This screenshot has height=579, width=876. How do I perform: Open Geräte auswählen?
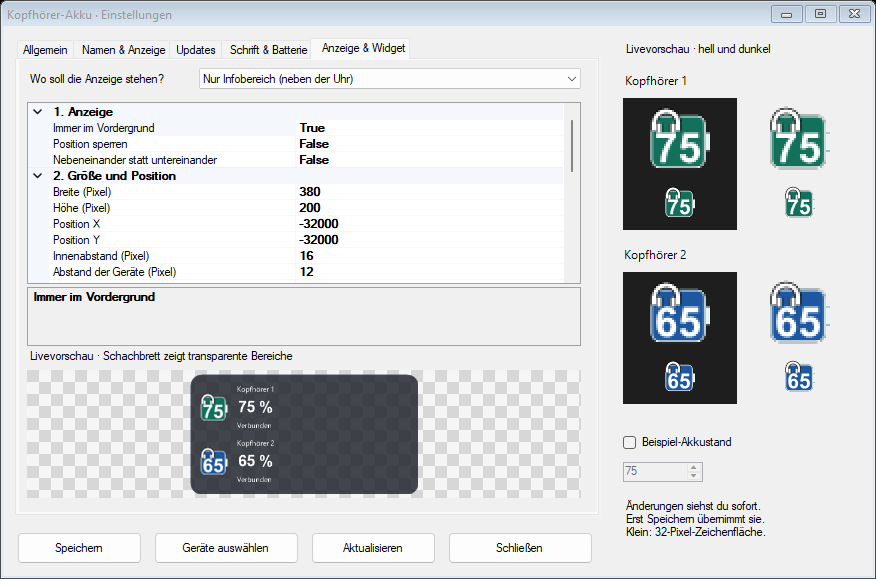tap(226, 548)
